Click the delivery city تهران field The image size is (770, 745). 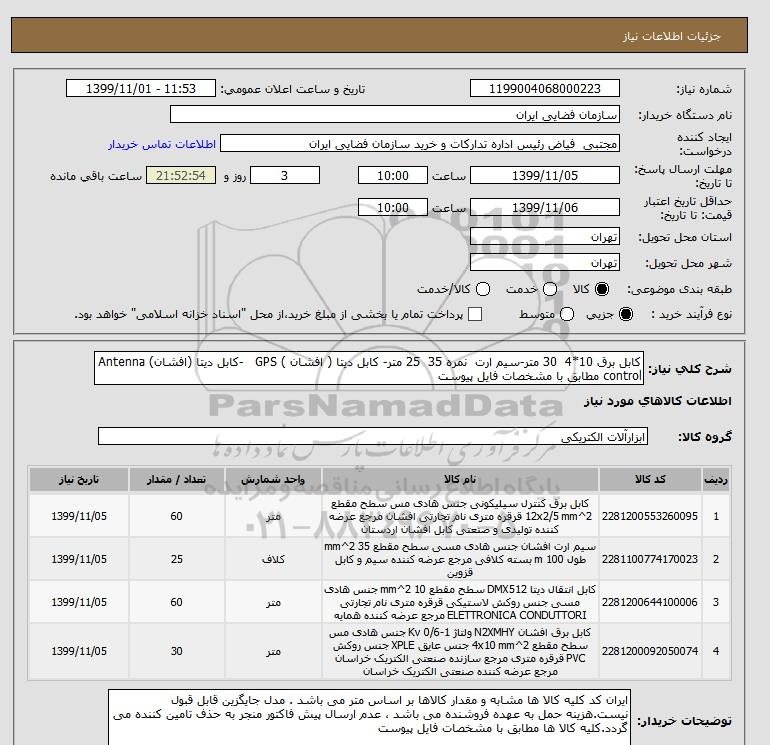[545, 262]
